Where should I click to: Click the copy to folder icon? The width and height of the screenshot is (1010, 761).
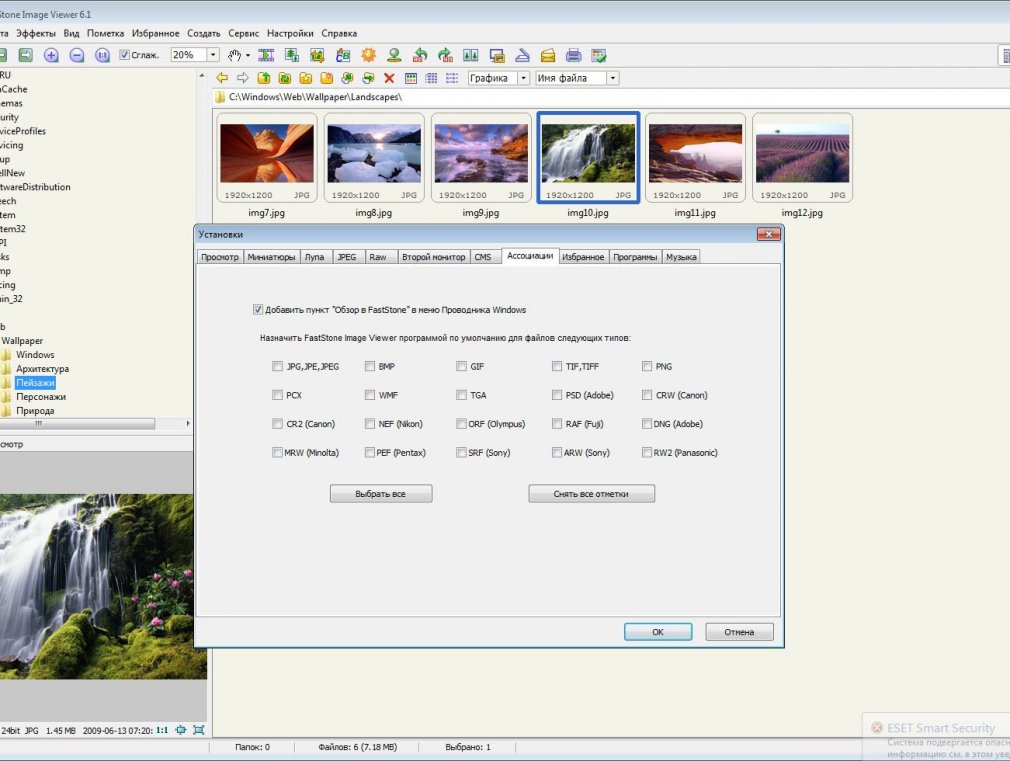pos(348,78)
